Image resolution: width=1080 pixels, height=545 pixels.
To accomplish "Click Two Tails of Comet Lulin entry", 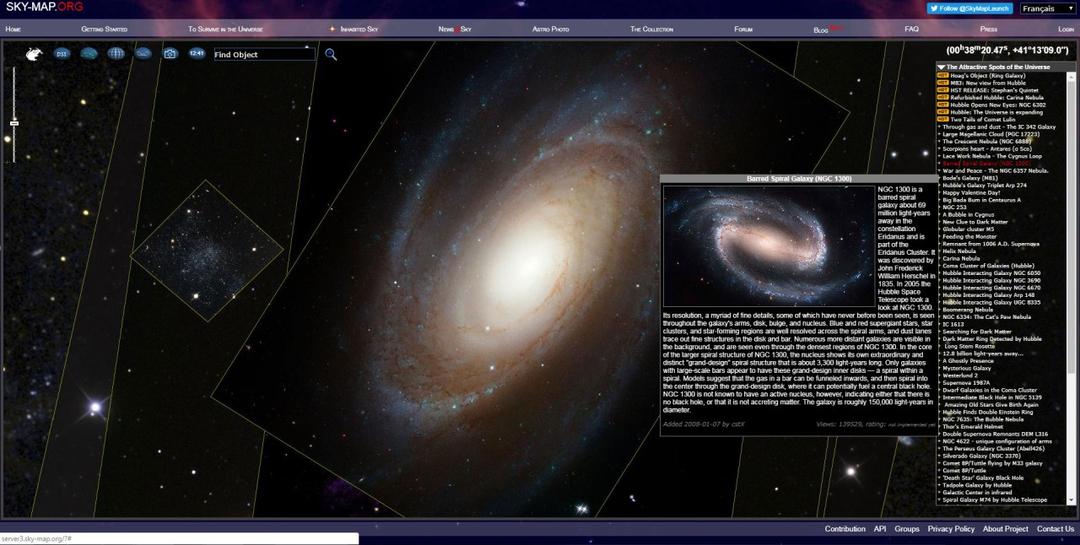I will tap(982, 120).
